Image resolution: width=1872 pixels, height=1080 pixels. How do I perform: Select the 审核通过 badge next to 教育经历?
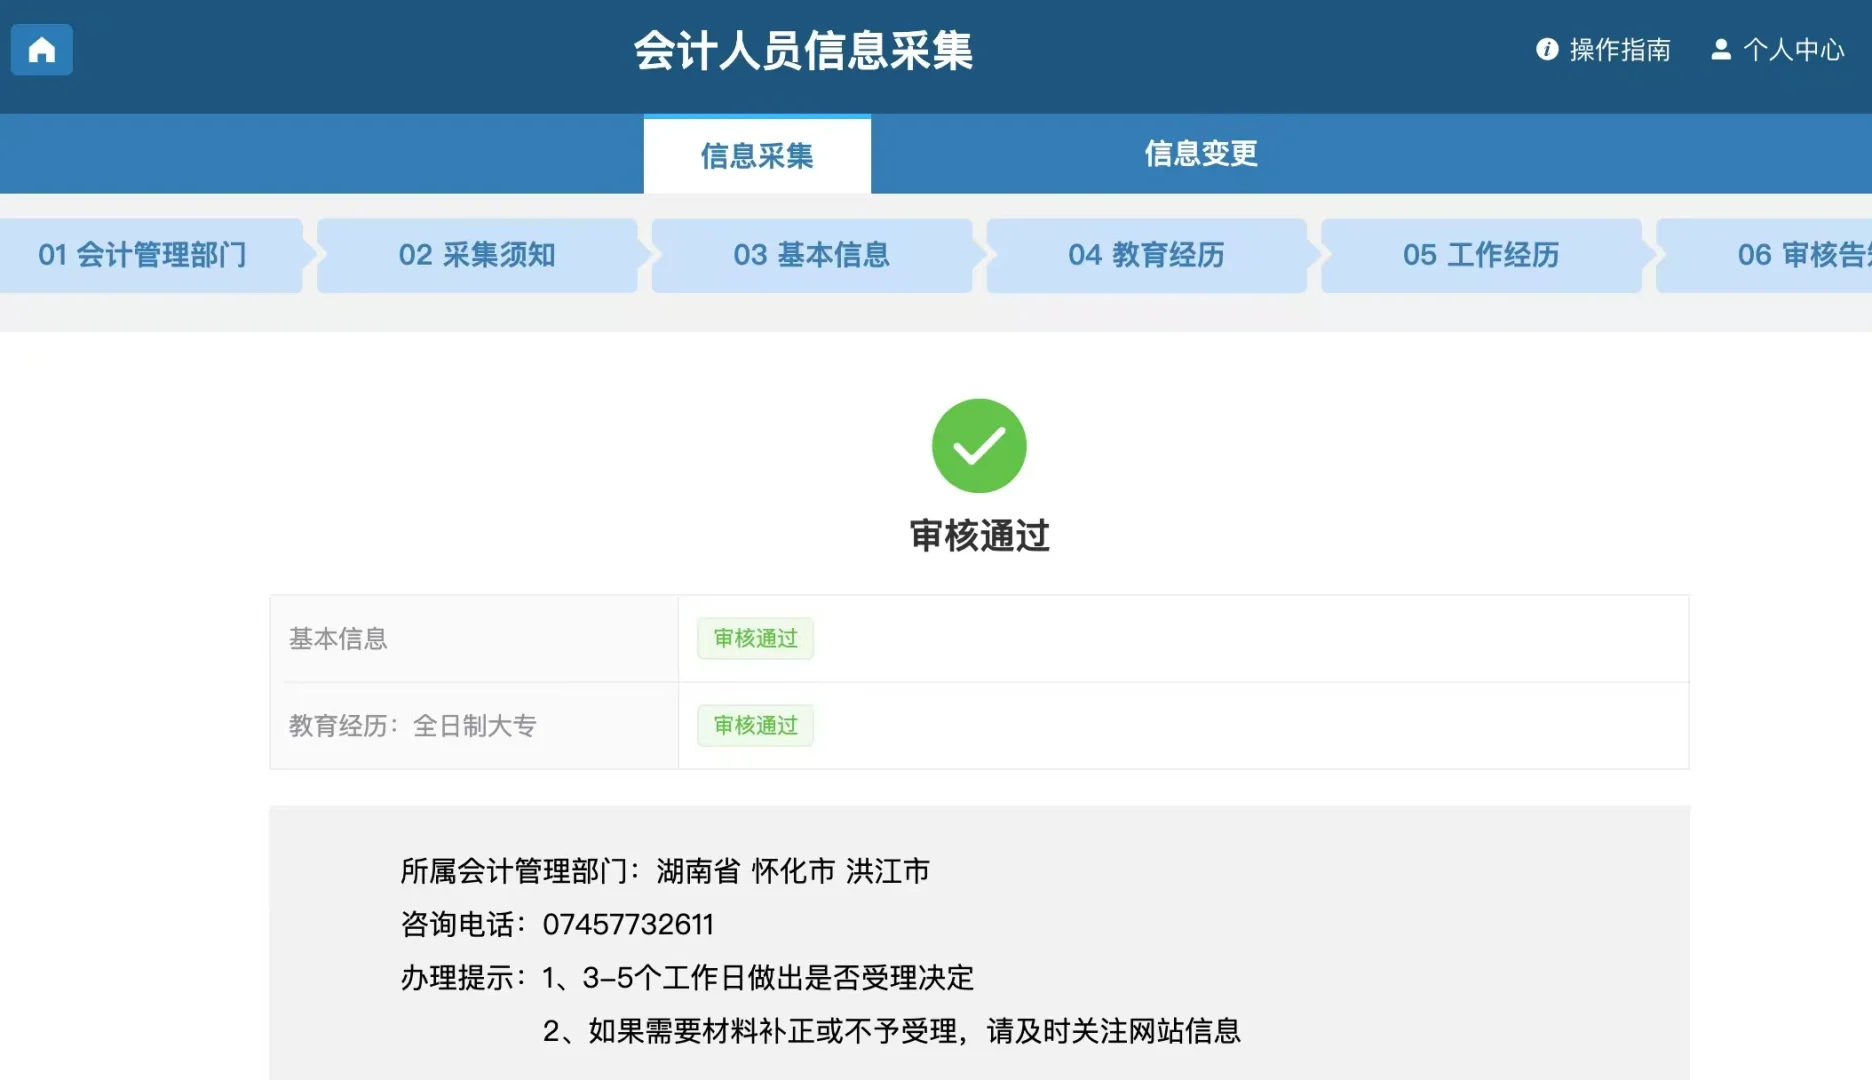755,726
